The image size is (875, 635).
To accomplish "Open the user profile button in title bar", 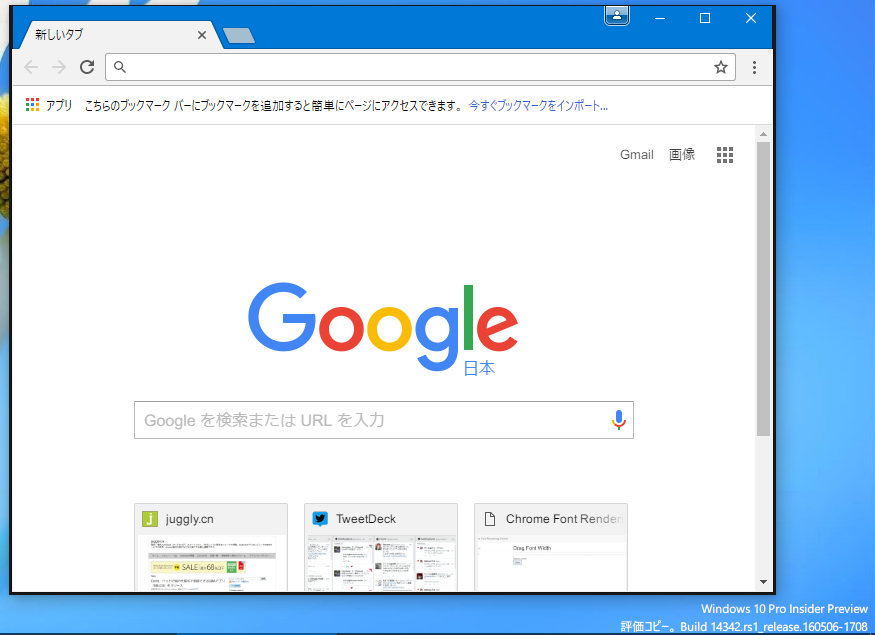I will pyautogui.click(x=617, y=16).
